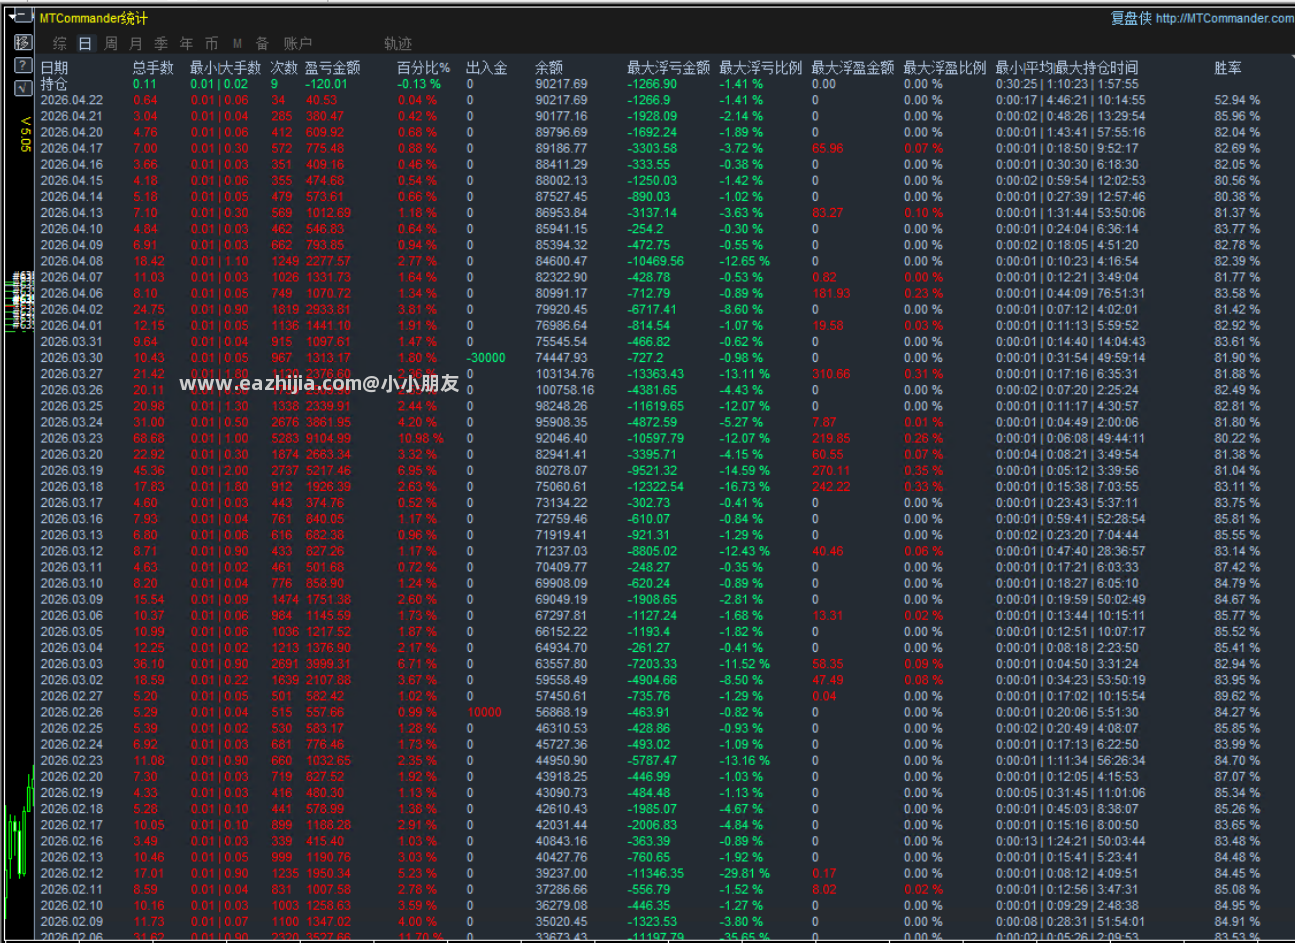Viewport: 1295px width, 943px height.
Task: Select the 2026.02.09 date row
Action: [71, 921]
